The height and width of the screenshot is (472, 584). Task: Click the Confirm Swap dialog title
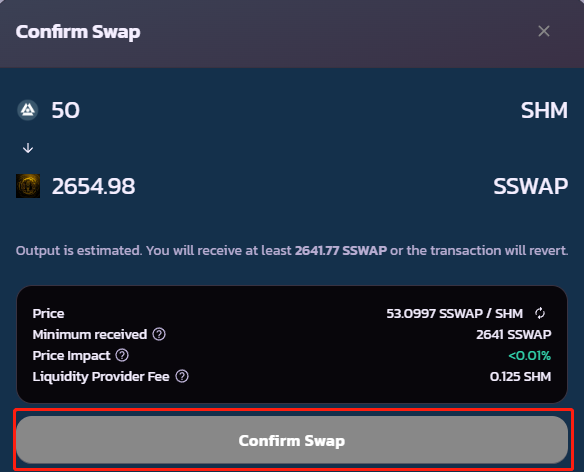(78, 32)
